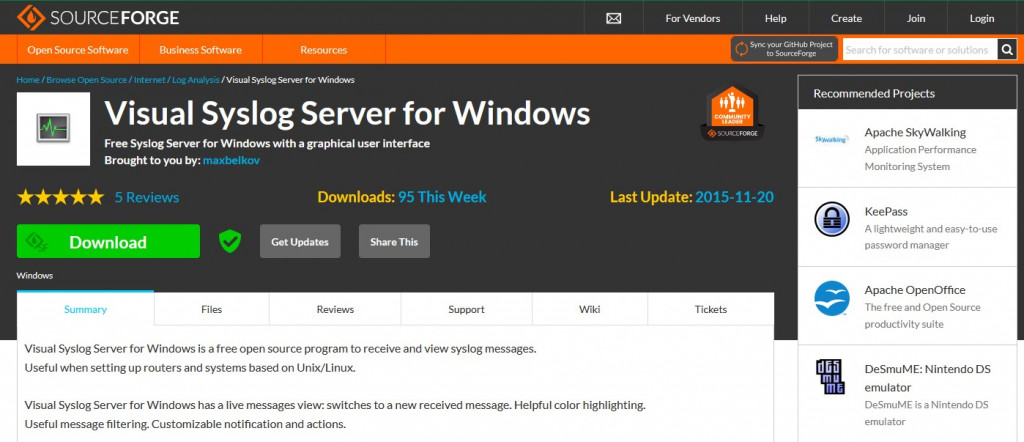The height and width of the screenshot is (442, 1024).
Task: Click the Create link
Action: click(846, 18)
